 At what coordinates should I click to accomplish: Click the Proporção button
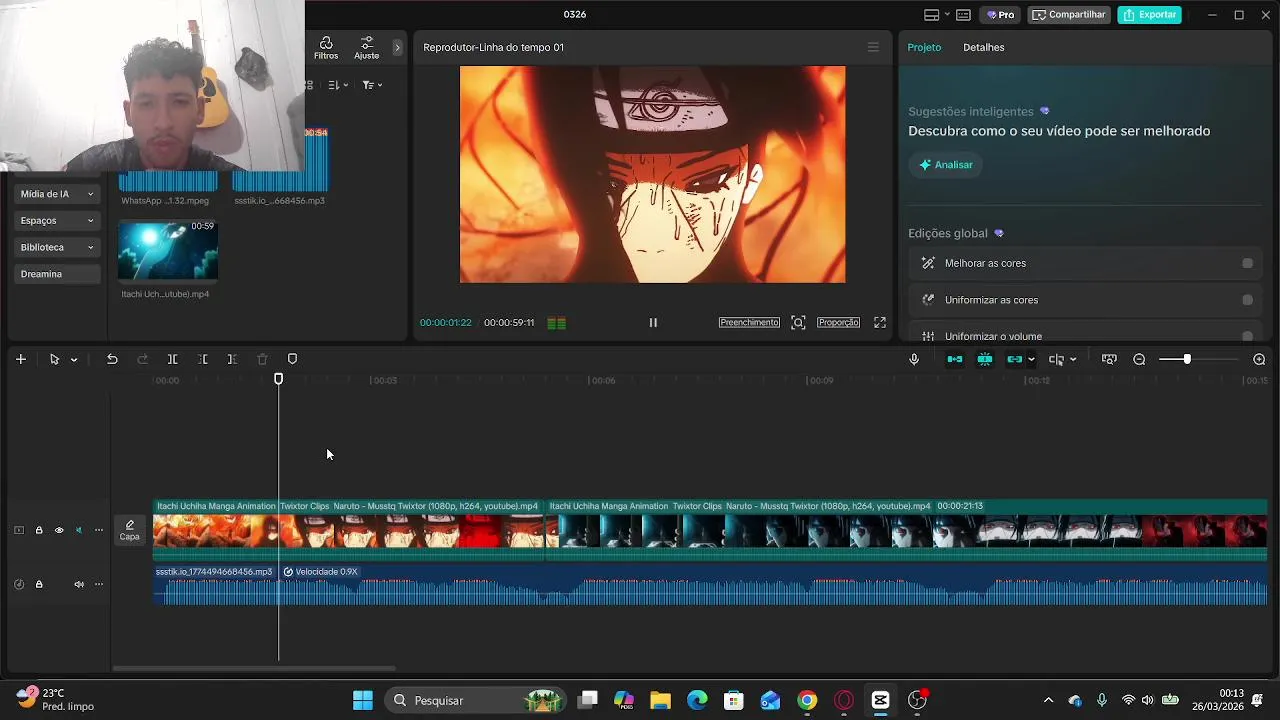[x=838, y=322]
